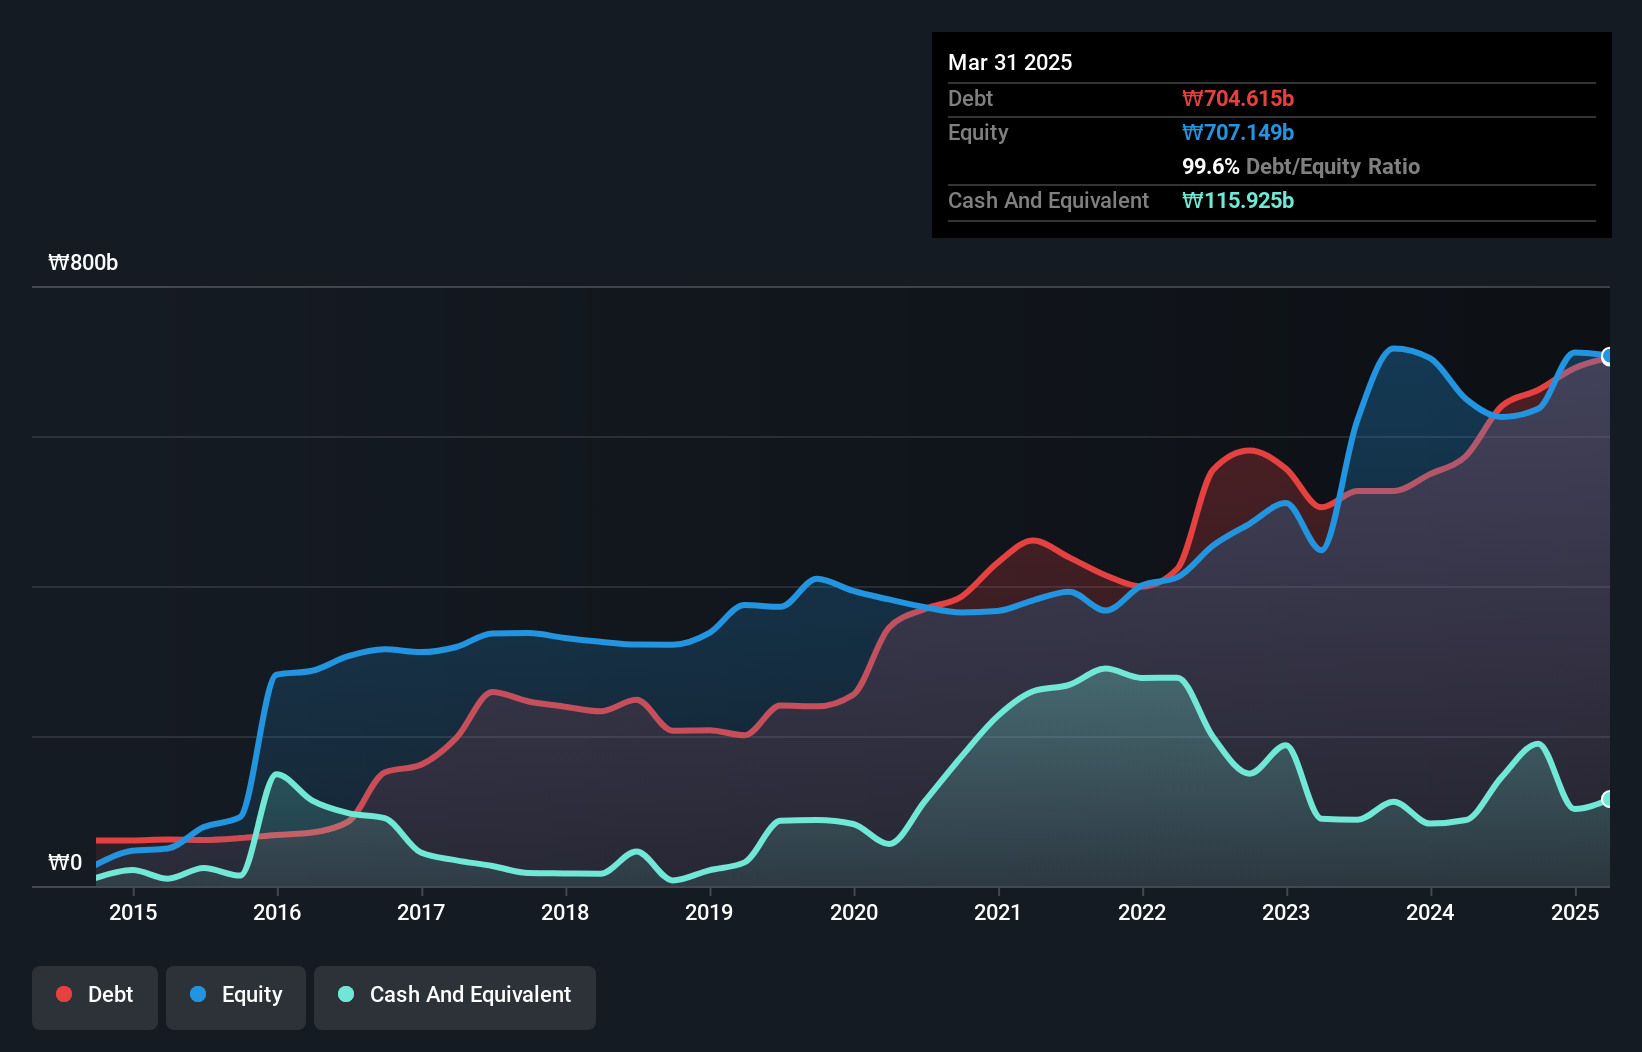Click the ₩115.925b cash value

(1238, 200)
